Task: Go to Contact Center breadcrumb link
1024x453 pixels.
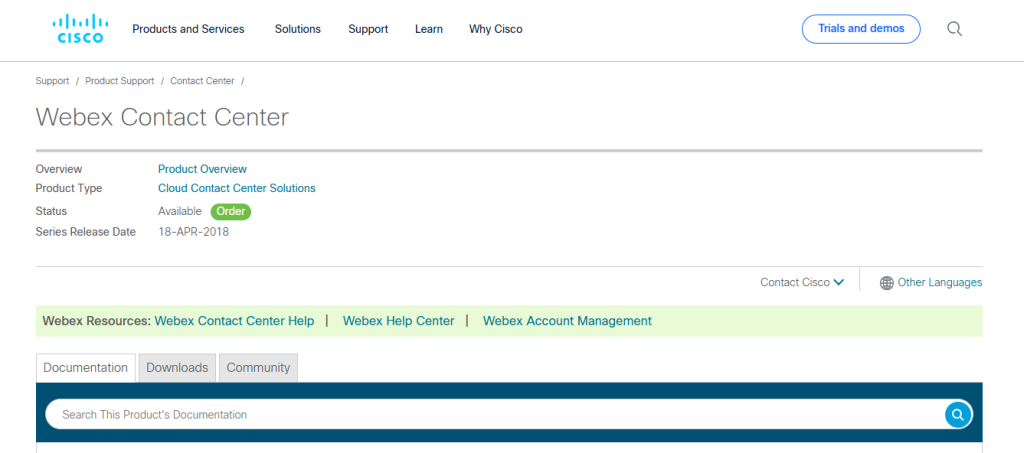Action: click(x=202, y=81)
